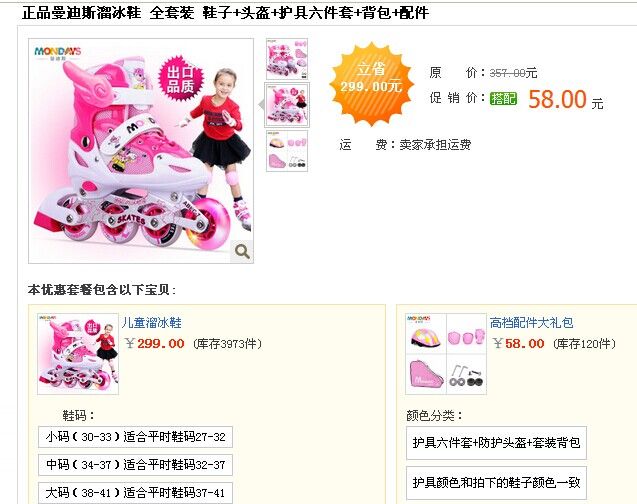Screen dimensions: 637x504
Task: Click the 58.00 promotional price text
Action: point(557,99)
